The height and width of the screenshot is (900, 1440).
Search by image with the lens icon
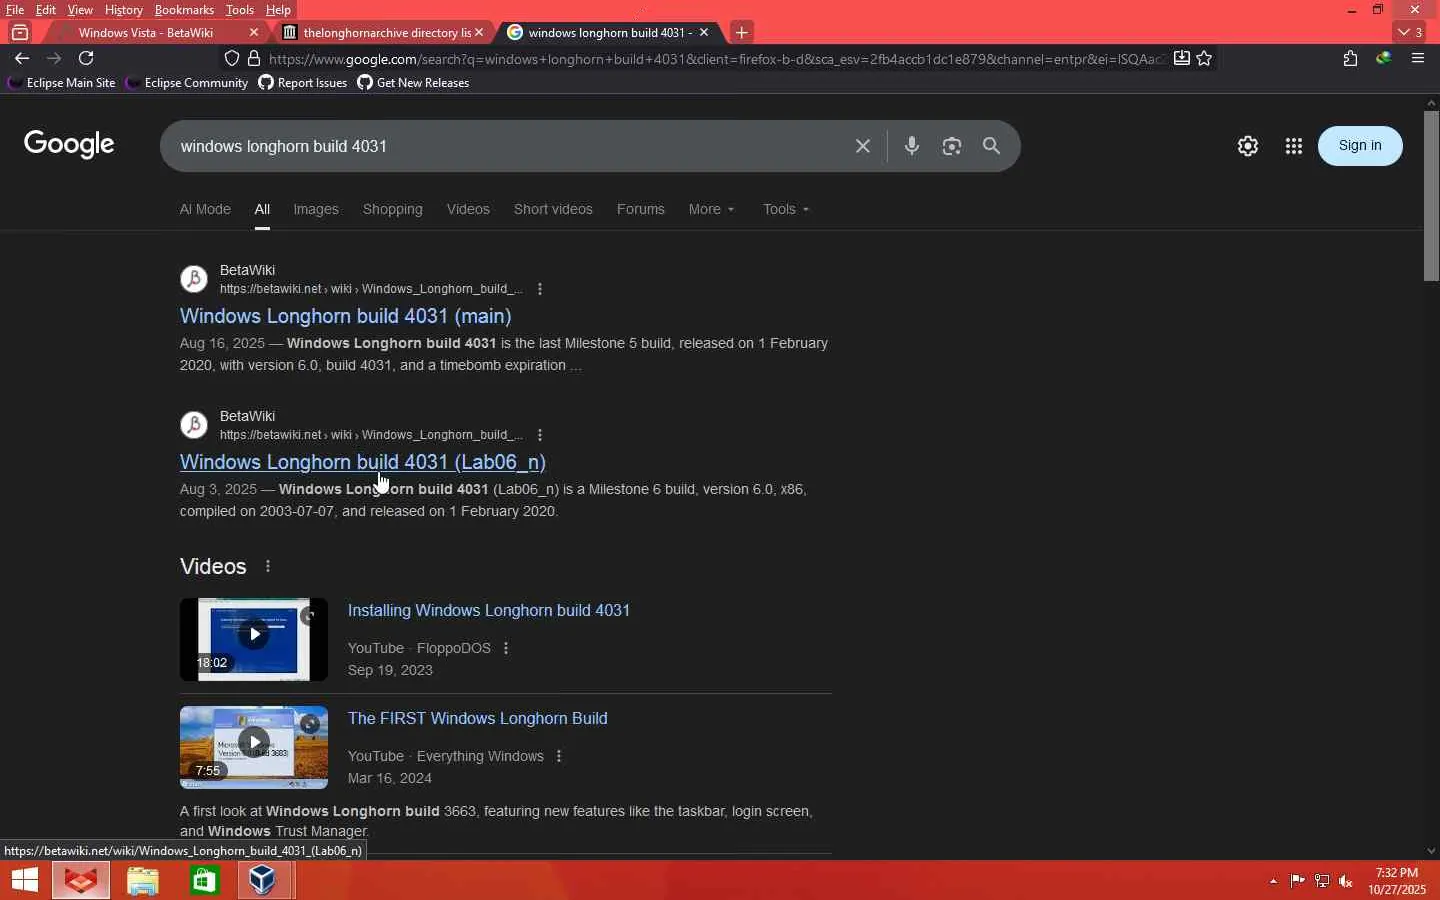tap(952, 146)
